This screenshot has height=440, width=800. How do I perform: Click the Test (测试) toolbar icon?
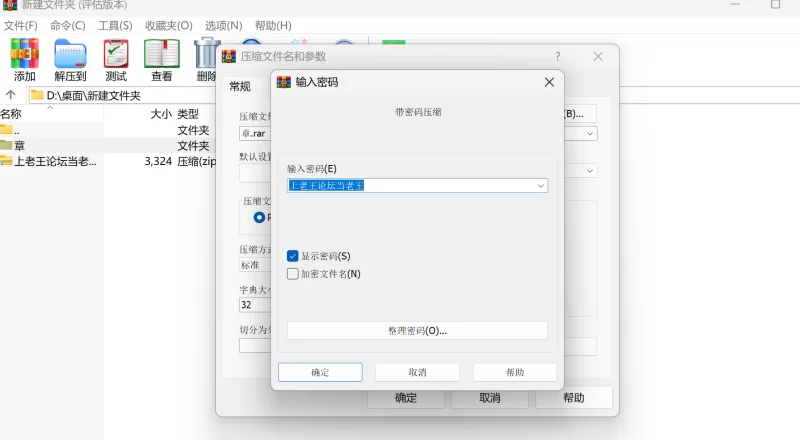[x=116, y=60]
